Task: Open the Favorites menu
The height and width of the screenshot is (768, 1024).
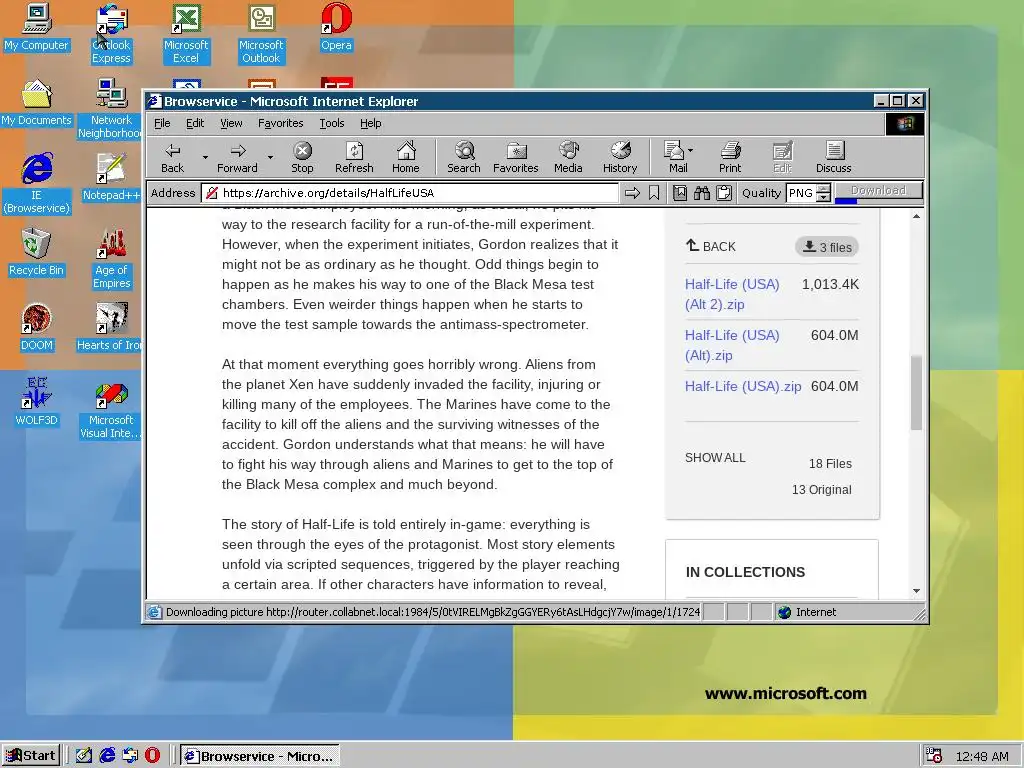Action: pos(281,123)
